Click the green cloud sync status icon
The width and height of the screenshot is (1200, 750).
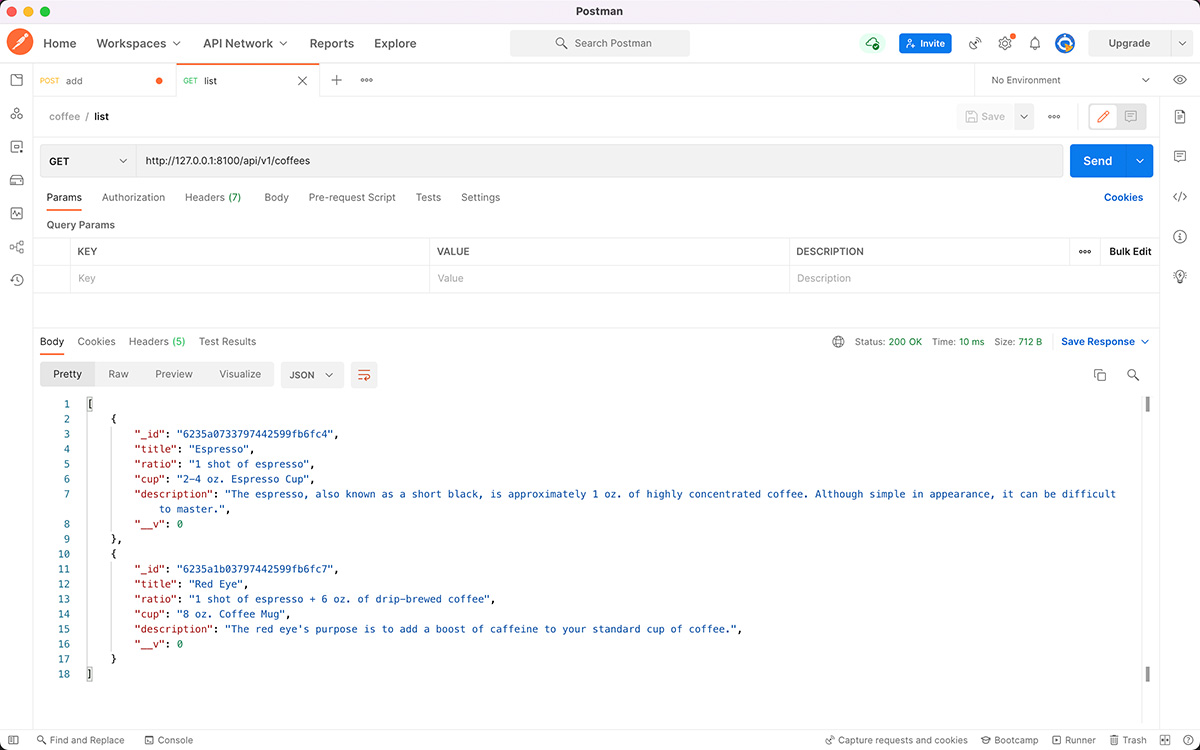click(x=873, y=43)
